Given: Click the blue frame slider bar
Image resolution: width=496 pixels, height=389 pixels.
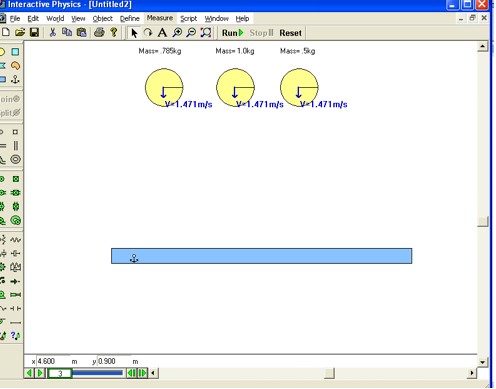Looking at the screenshot, I should coord(97,373).
